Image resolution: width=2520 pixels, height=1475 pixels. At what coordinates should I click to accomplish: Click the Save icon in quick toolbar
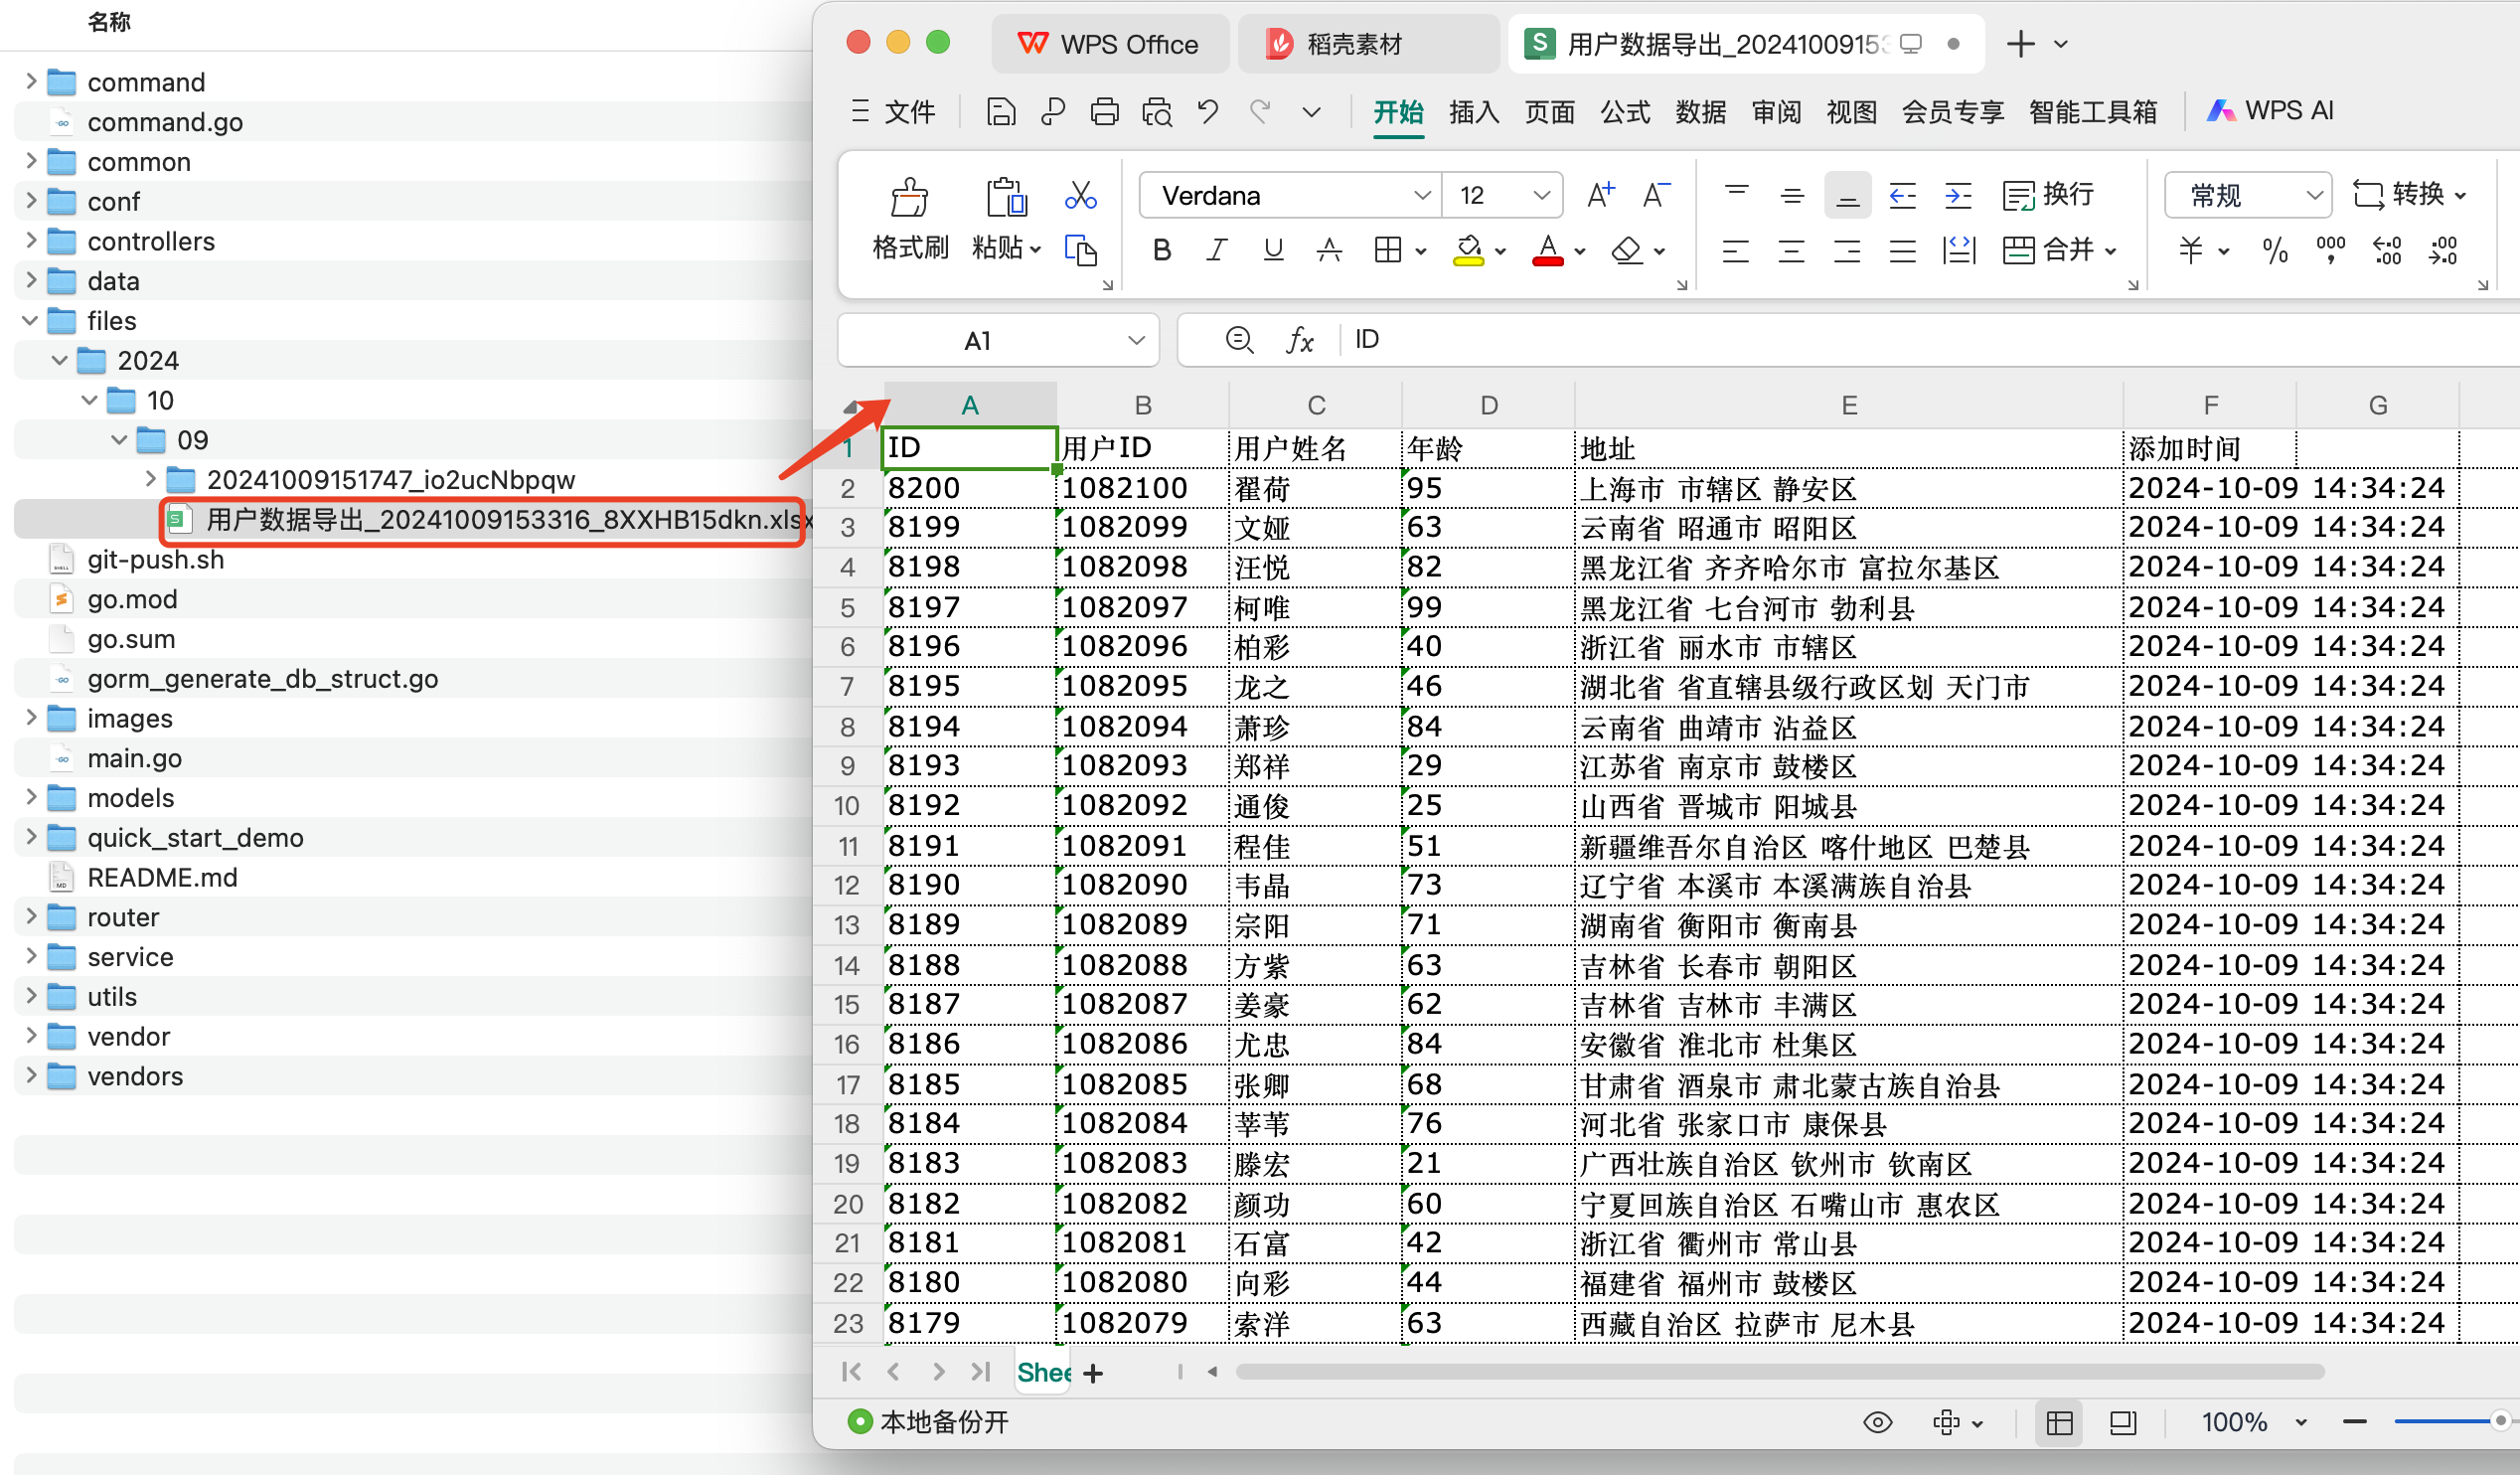1000,111
